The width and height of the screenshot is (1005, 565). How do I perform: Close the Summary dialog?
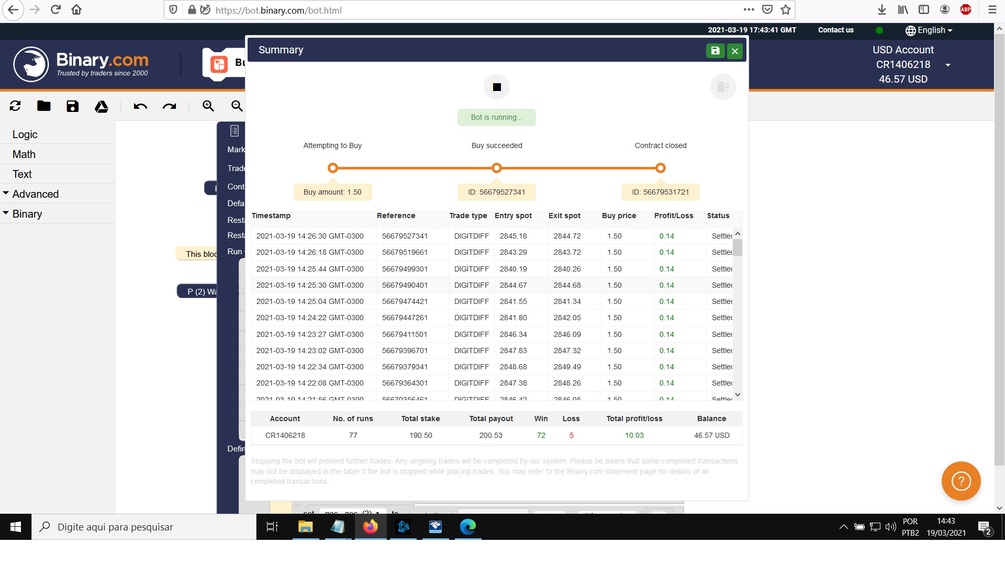coord(735,51)
